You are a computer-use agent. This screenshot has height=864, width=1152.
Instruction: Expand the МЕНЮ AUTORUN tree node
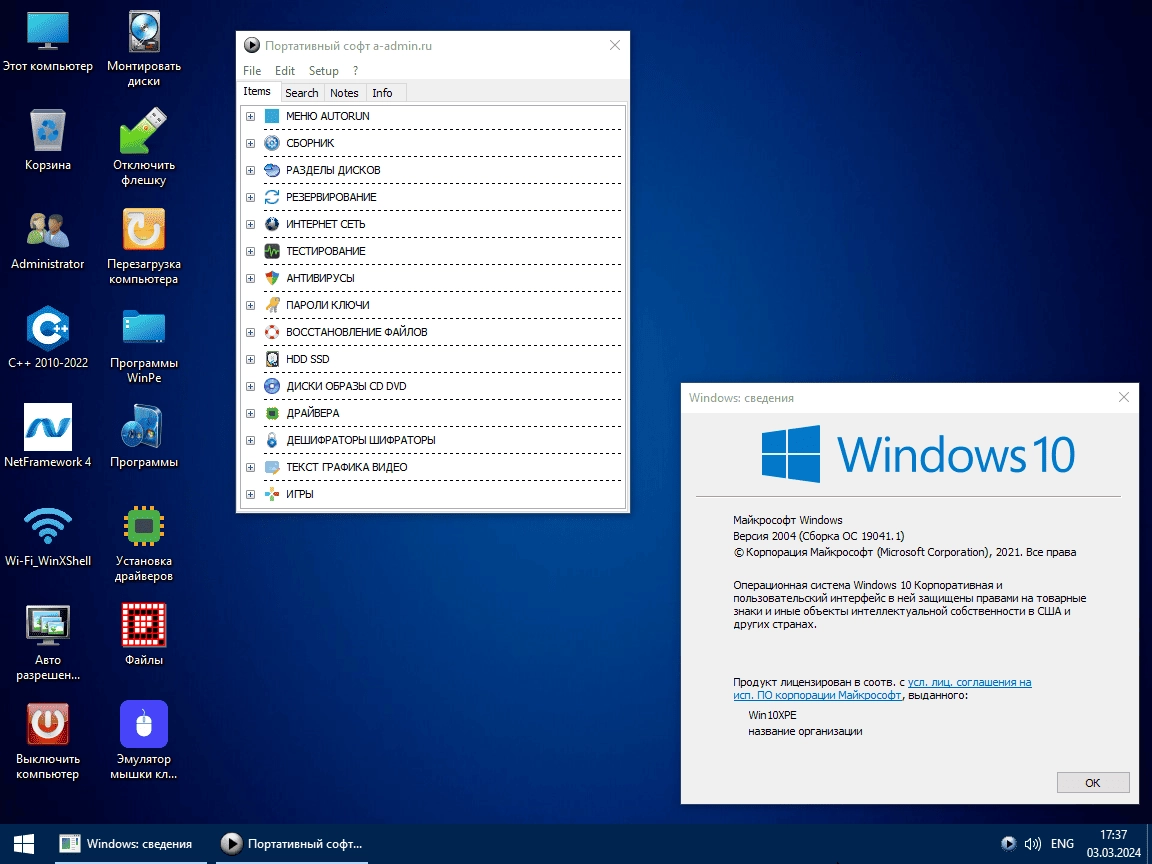[251, 116]
